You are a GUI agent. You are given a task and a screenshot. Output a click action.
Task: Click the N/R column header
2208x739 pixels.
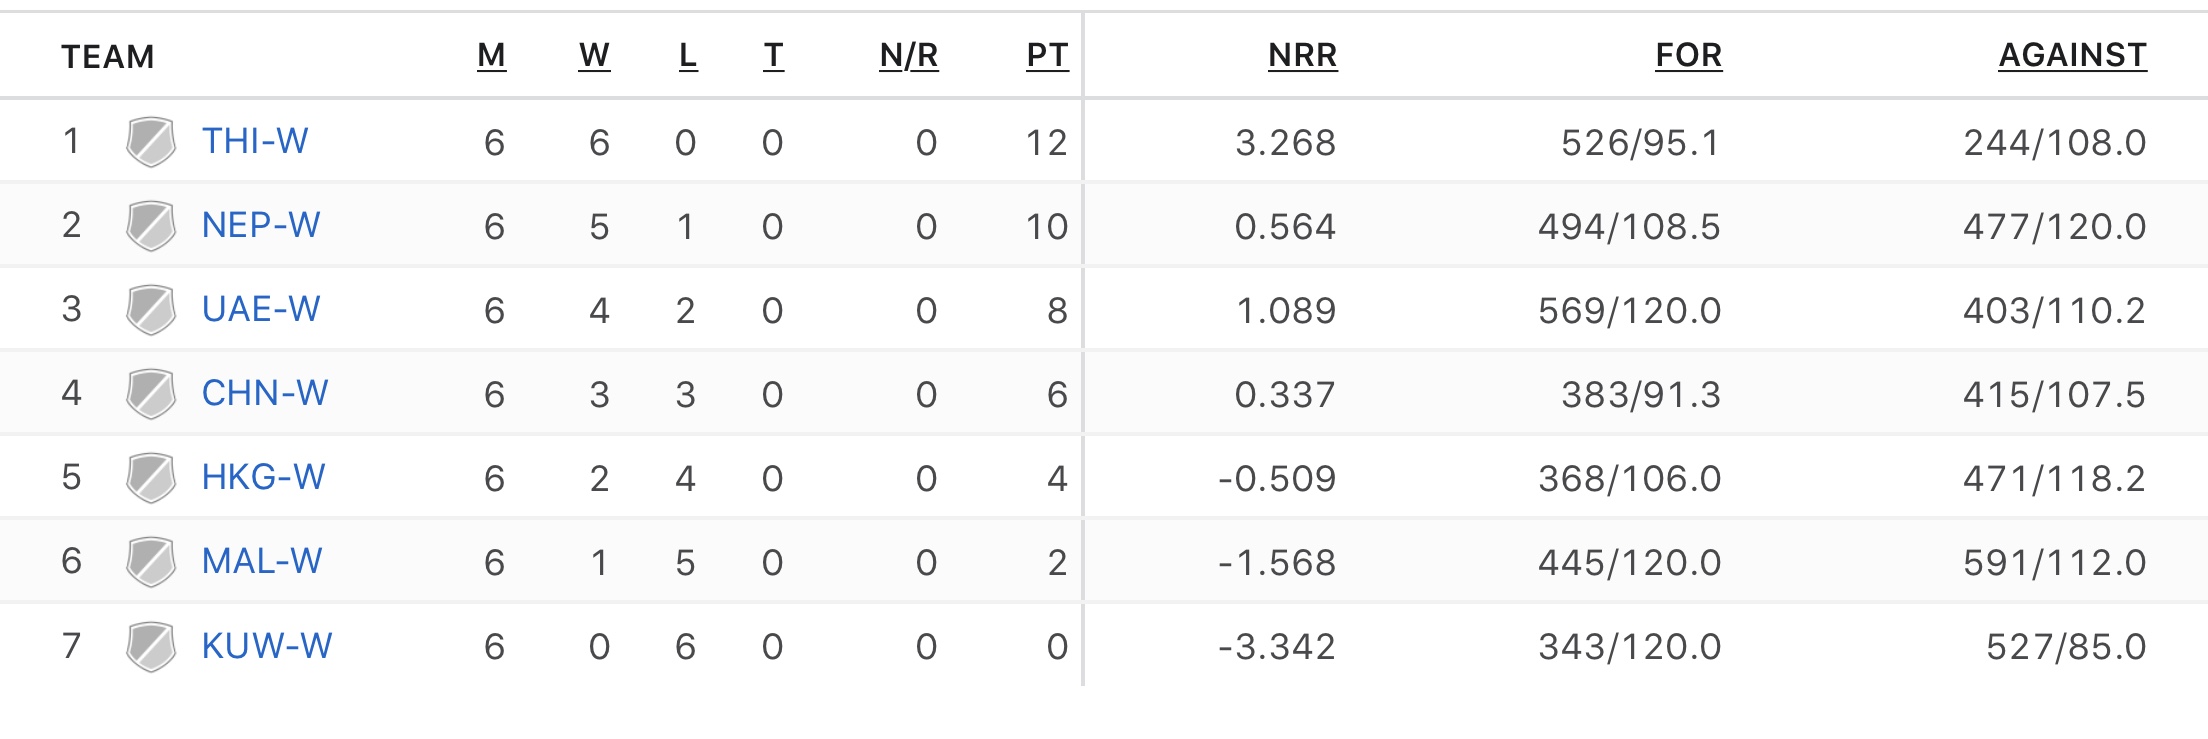click(x=909, y=56)
